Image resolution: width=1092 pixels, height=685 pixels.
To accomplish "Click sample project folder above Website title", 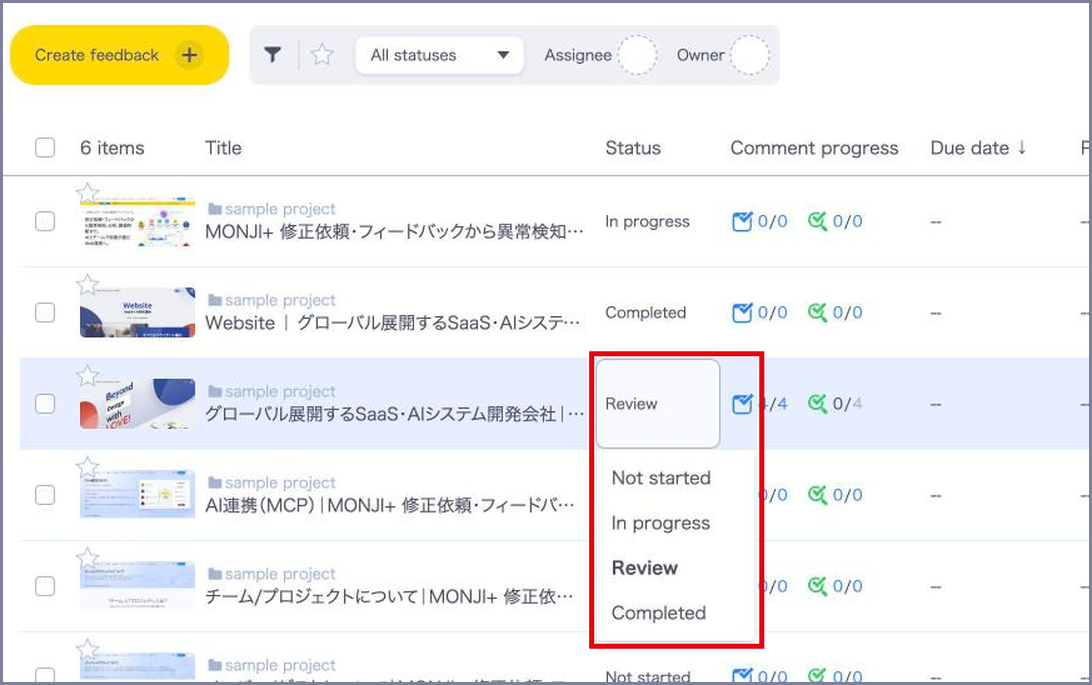I will 272,300.
